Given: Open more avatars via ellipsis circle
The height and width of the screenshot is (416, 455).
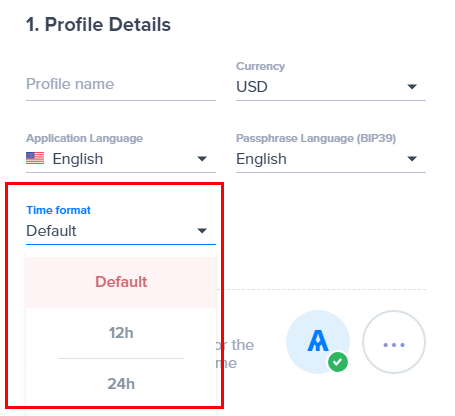Looking at the screenshot, I should pos(394,342).
